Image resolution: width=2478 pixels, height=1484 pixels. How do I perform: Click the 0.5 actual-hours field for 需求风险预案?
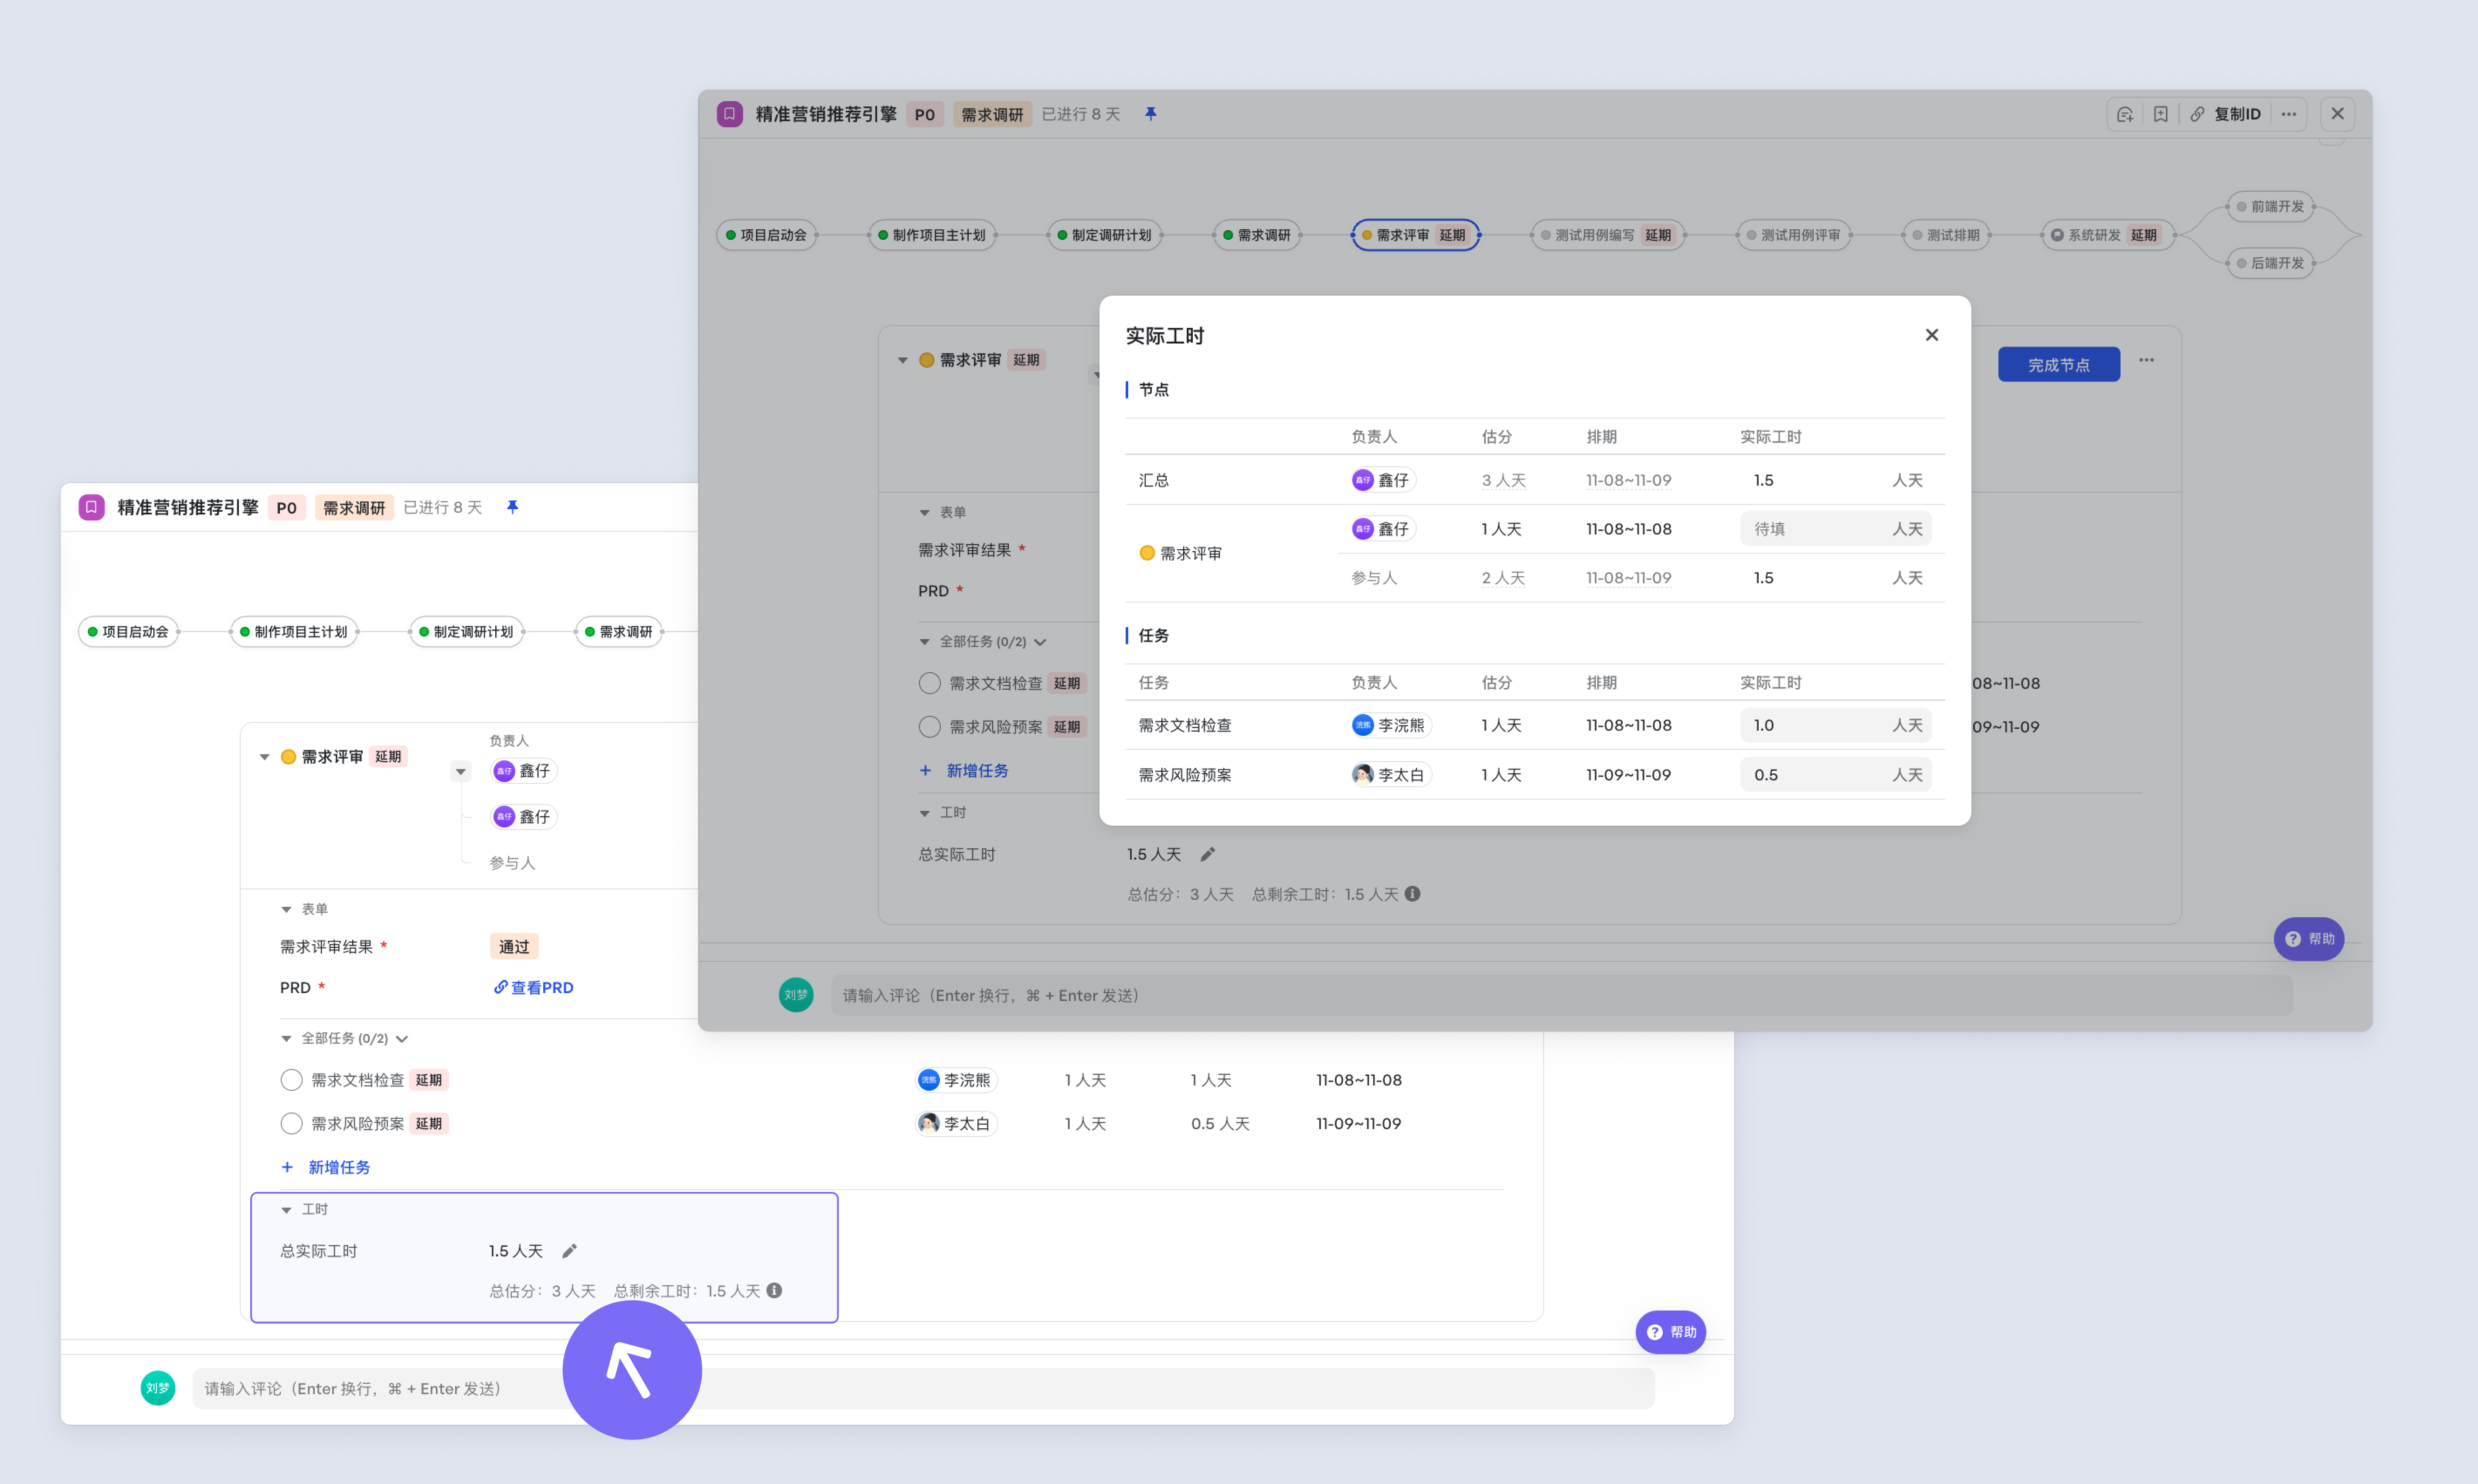click(x=1836, y=775)
